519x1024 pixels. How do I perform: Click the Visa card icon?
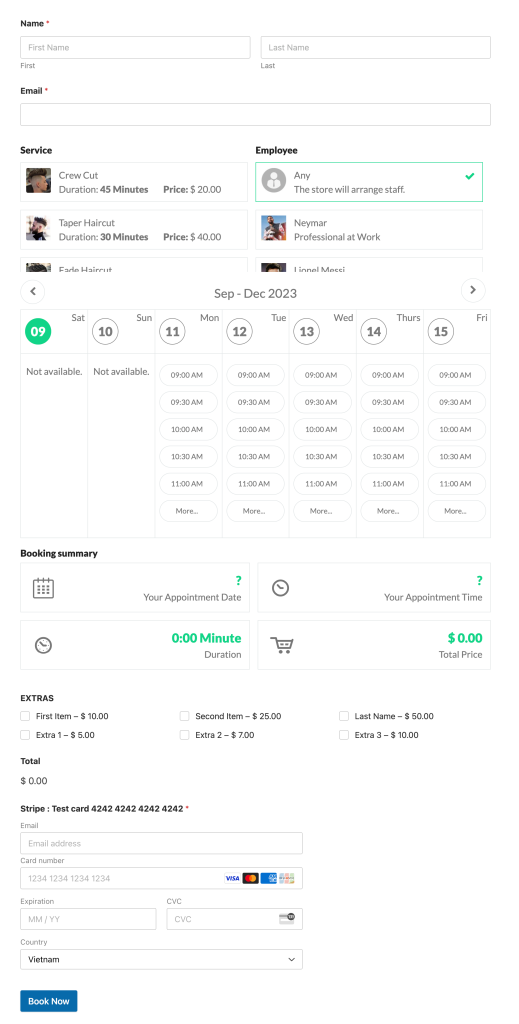click(232, 878)
